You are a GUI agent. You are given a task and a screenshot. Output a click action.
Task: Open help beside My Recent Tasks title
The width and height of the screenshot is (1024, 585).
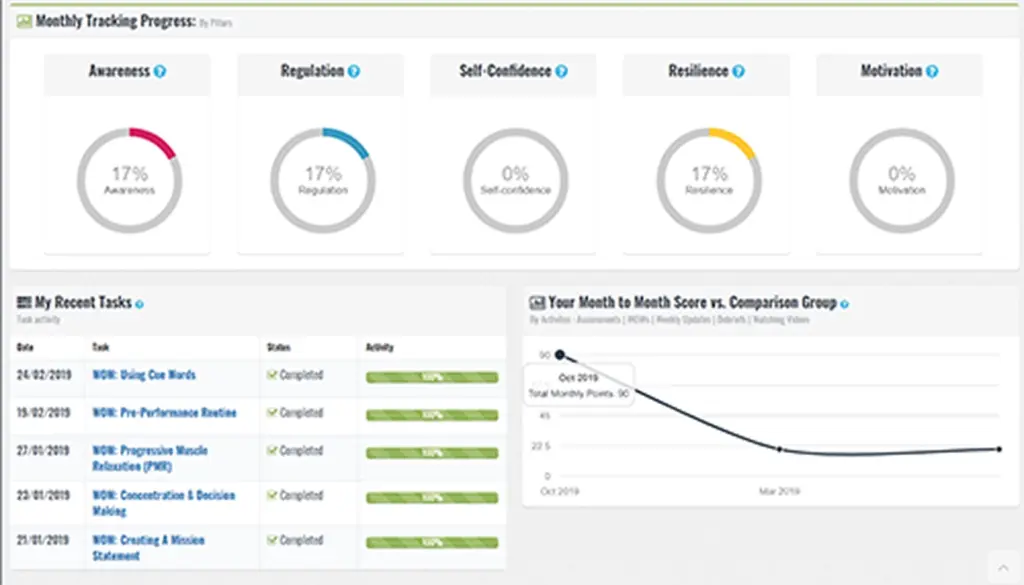140,303
